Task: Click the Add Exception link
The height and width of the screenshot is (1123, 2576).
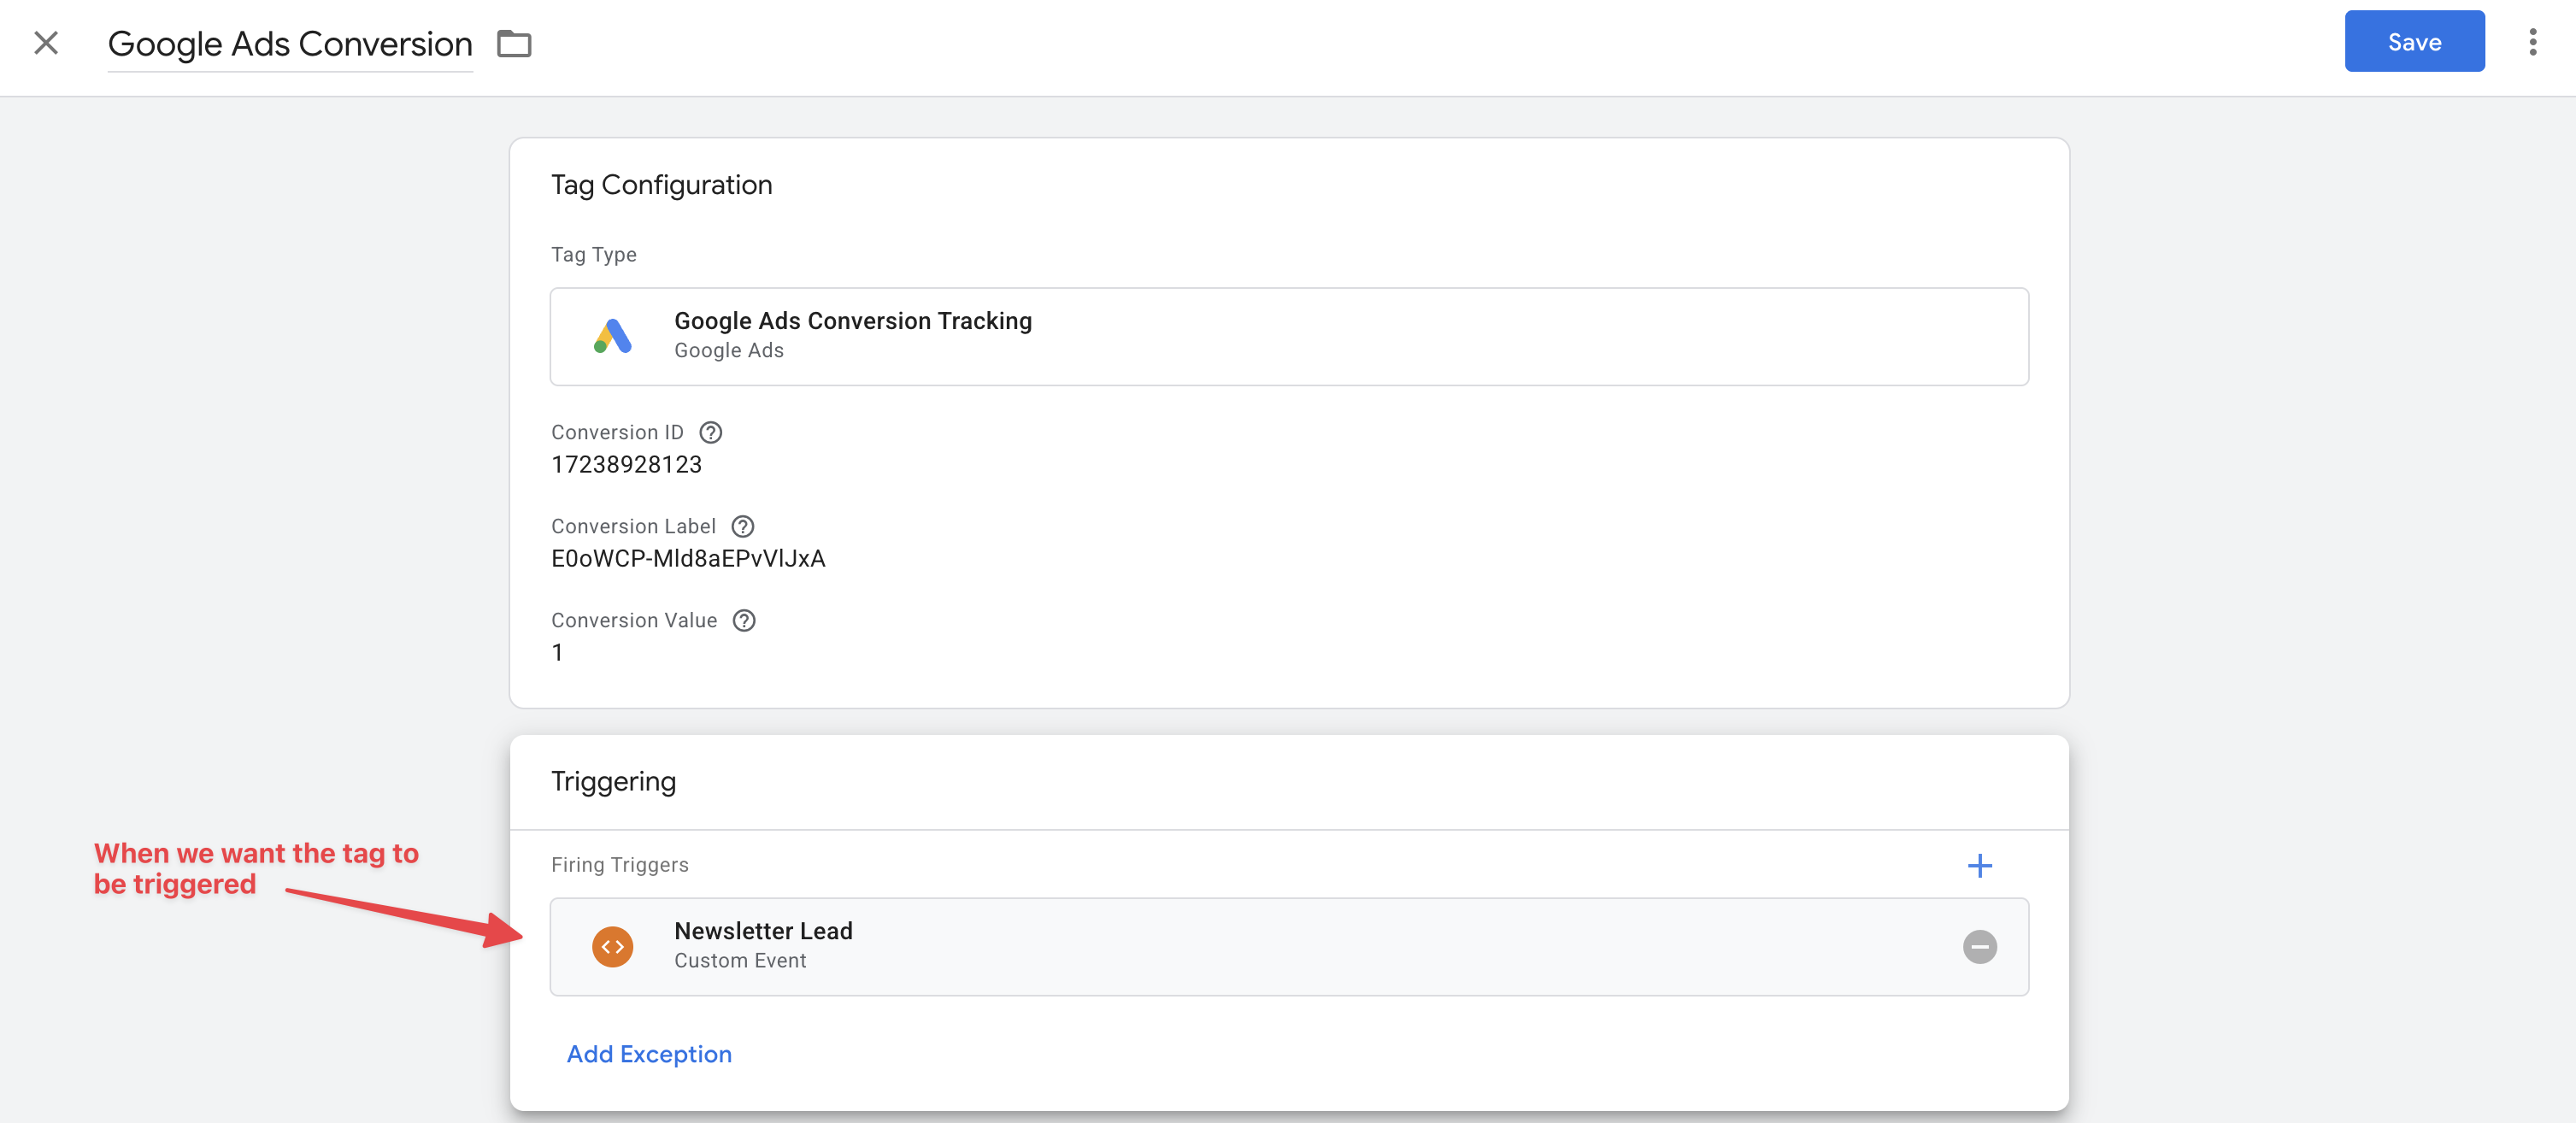Action: pyautogui.click(x=649, y=1054)
